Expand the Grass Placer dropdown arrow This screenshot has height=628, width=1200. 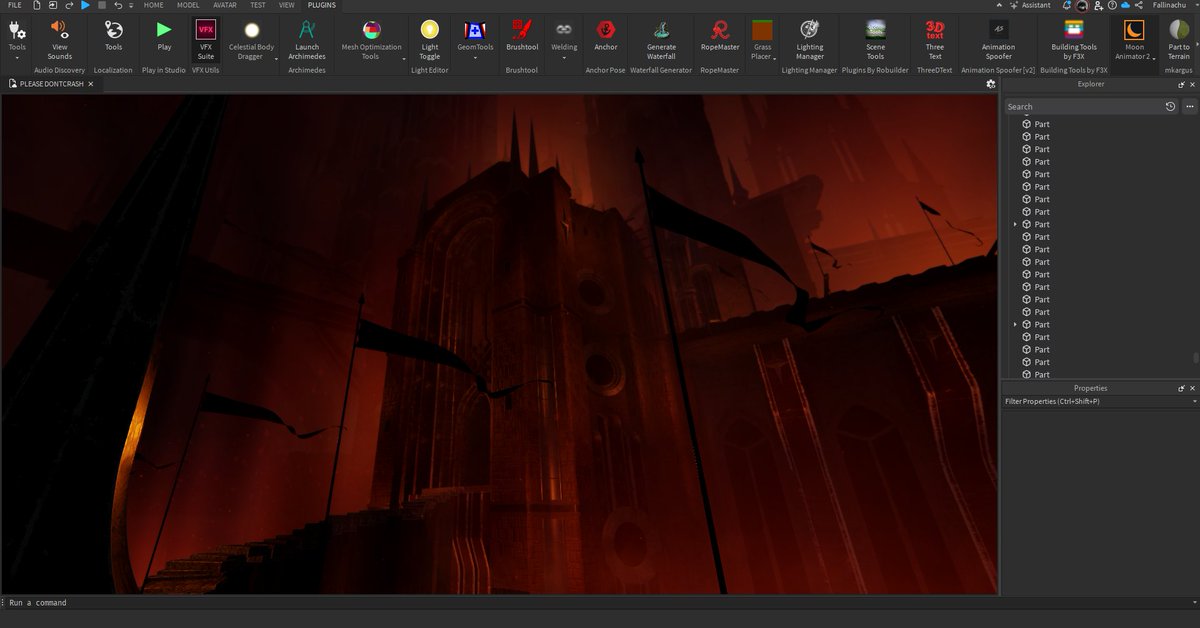[776, 58]
